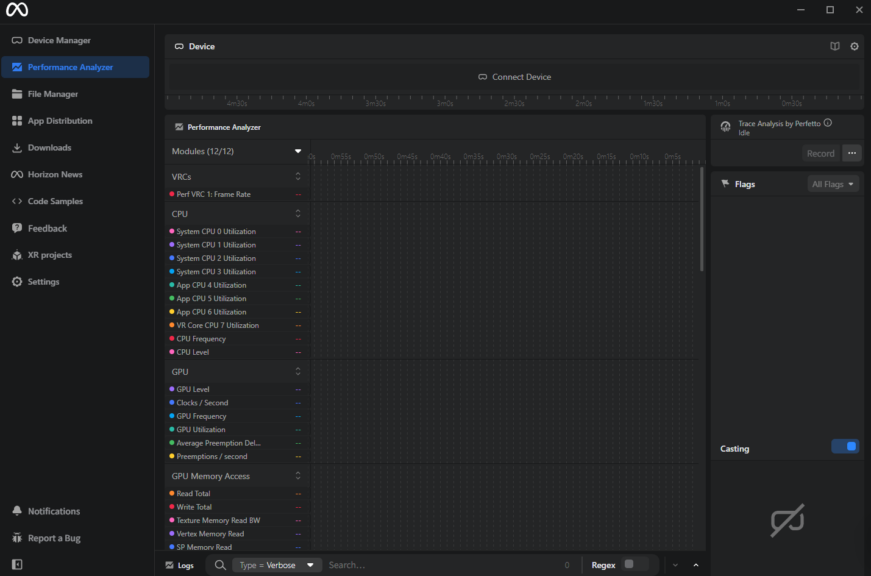Collapse the sidebar using the bottom-left panel icon

pyautogui.click(x=17, y=564)
